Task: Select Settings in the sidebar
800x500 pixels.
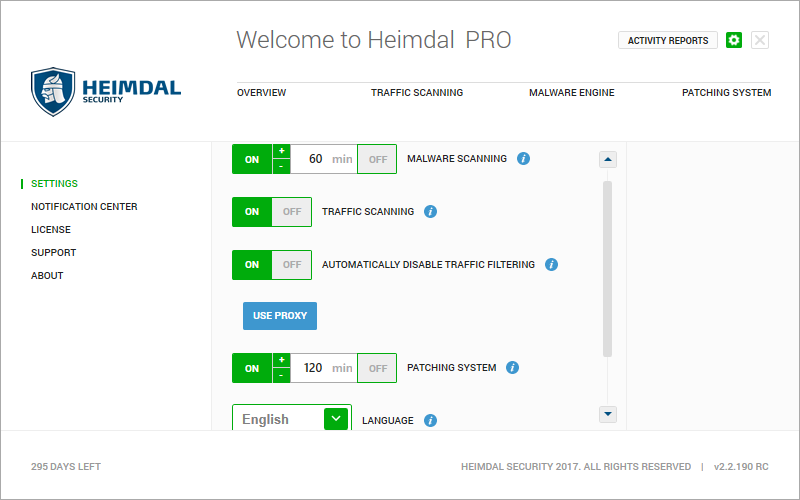Action: pos(54,184)
